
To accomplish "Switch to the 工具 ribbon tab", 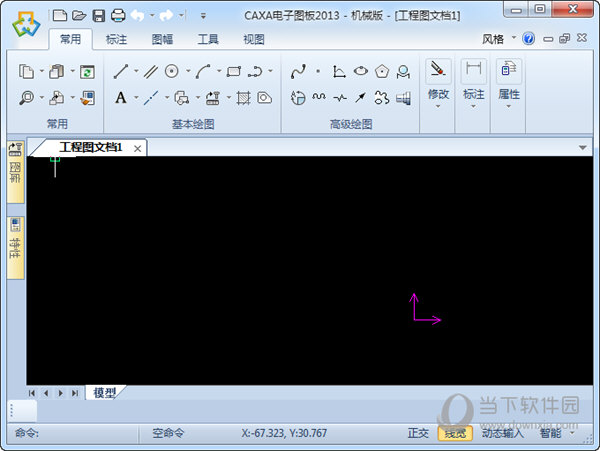I will (208, 39).
